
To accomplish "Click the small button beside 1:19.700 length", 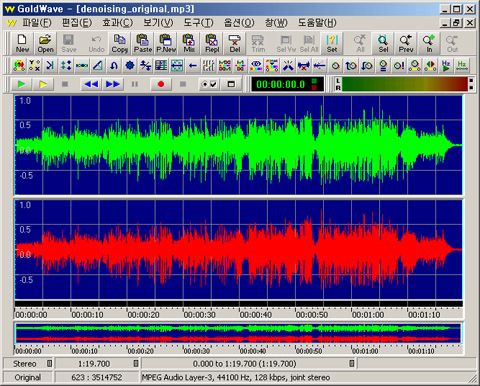I will [x=136, y=363].
